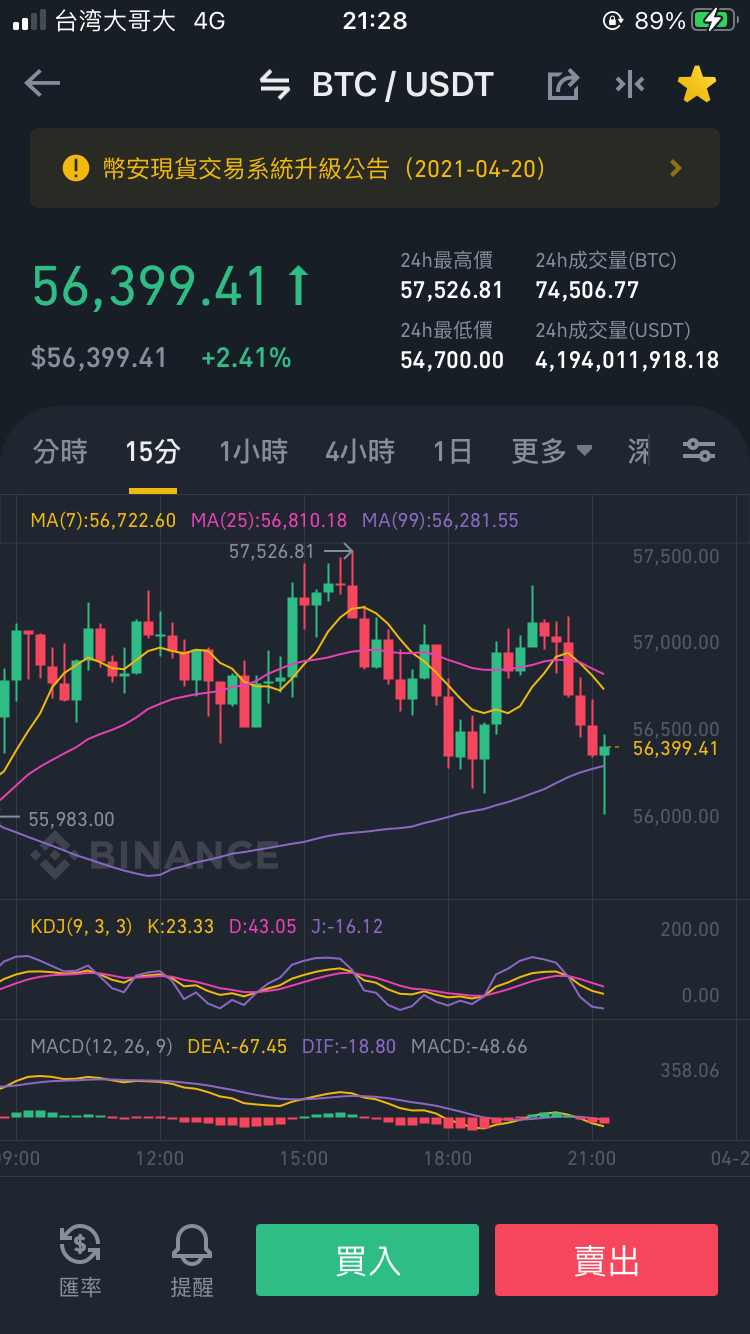Open the chart indicator settings icon
This screenshot has height=1334, width=750.
(699, 450)
